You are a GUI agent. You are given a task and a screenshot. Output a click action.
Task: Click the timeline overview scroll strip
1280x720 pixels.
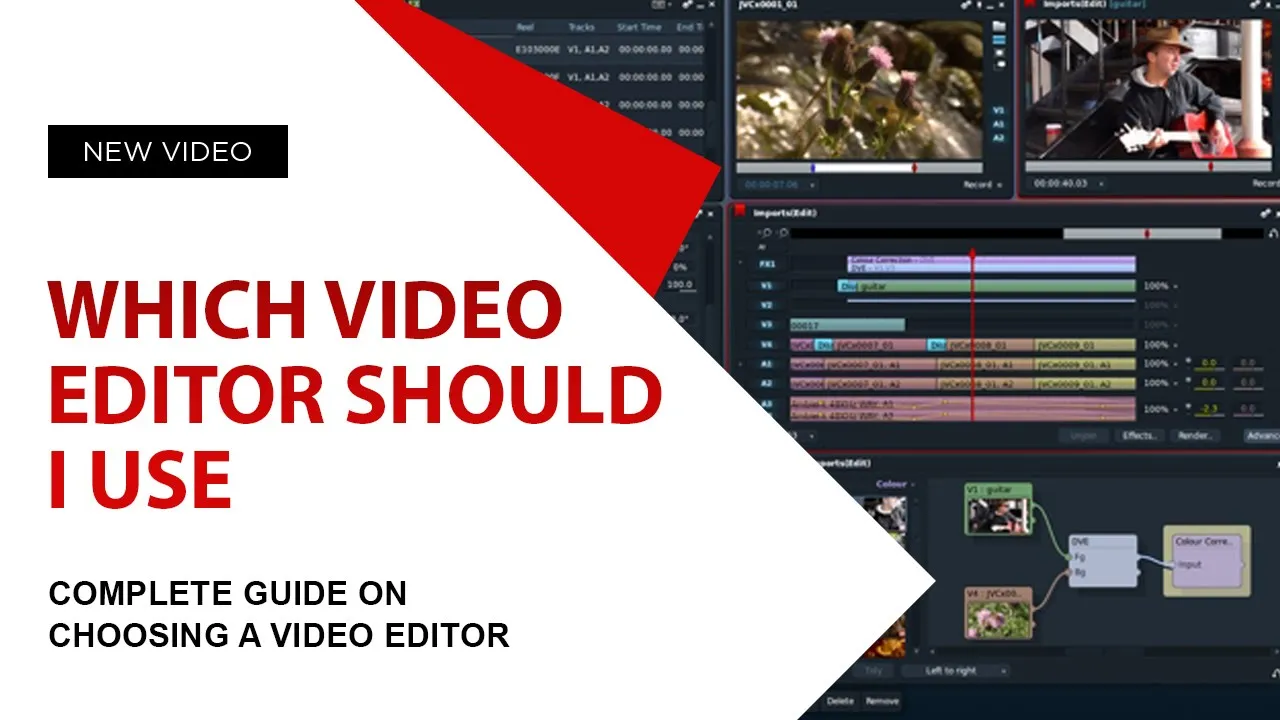pos(1026,233)
